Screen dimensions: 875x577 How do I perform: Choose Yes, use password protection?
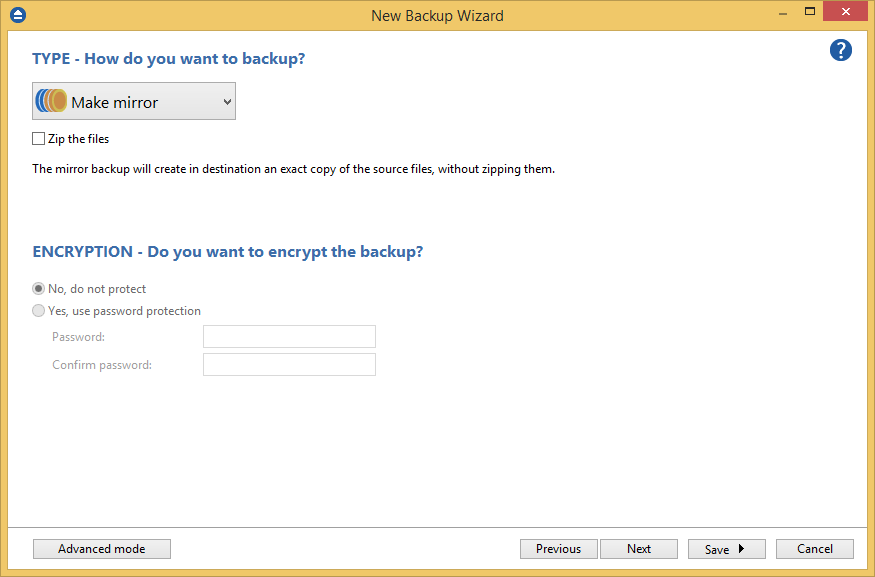pyautogui.click(x=38, y=310)
